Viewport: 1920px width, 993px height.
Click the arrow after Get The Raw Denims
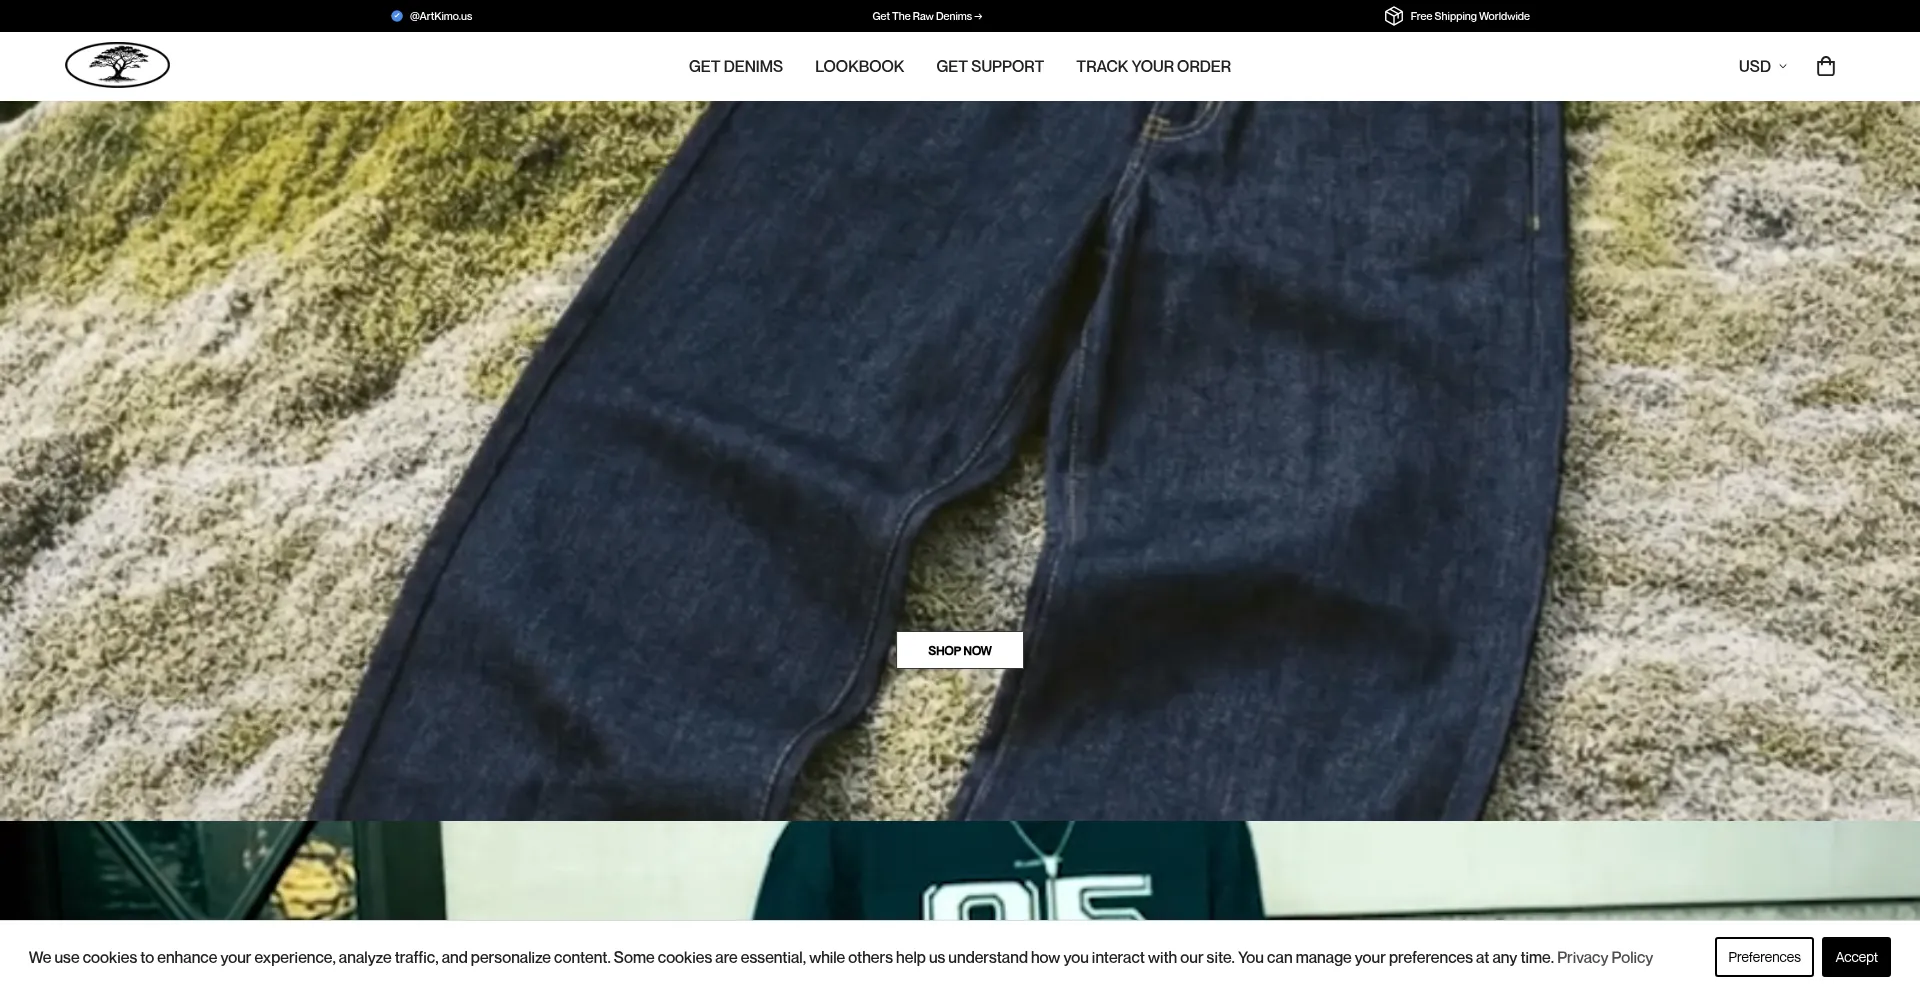click(978, 16)
